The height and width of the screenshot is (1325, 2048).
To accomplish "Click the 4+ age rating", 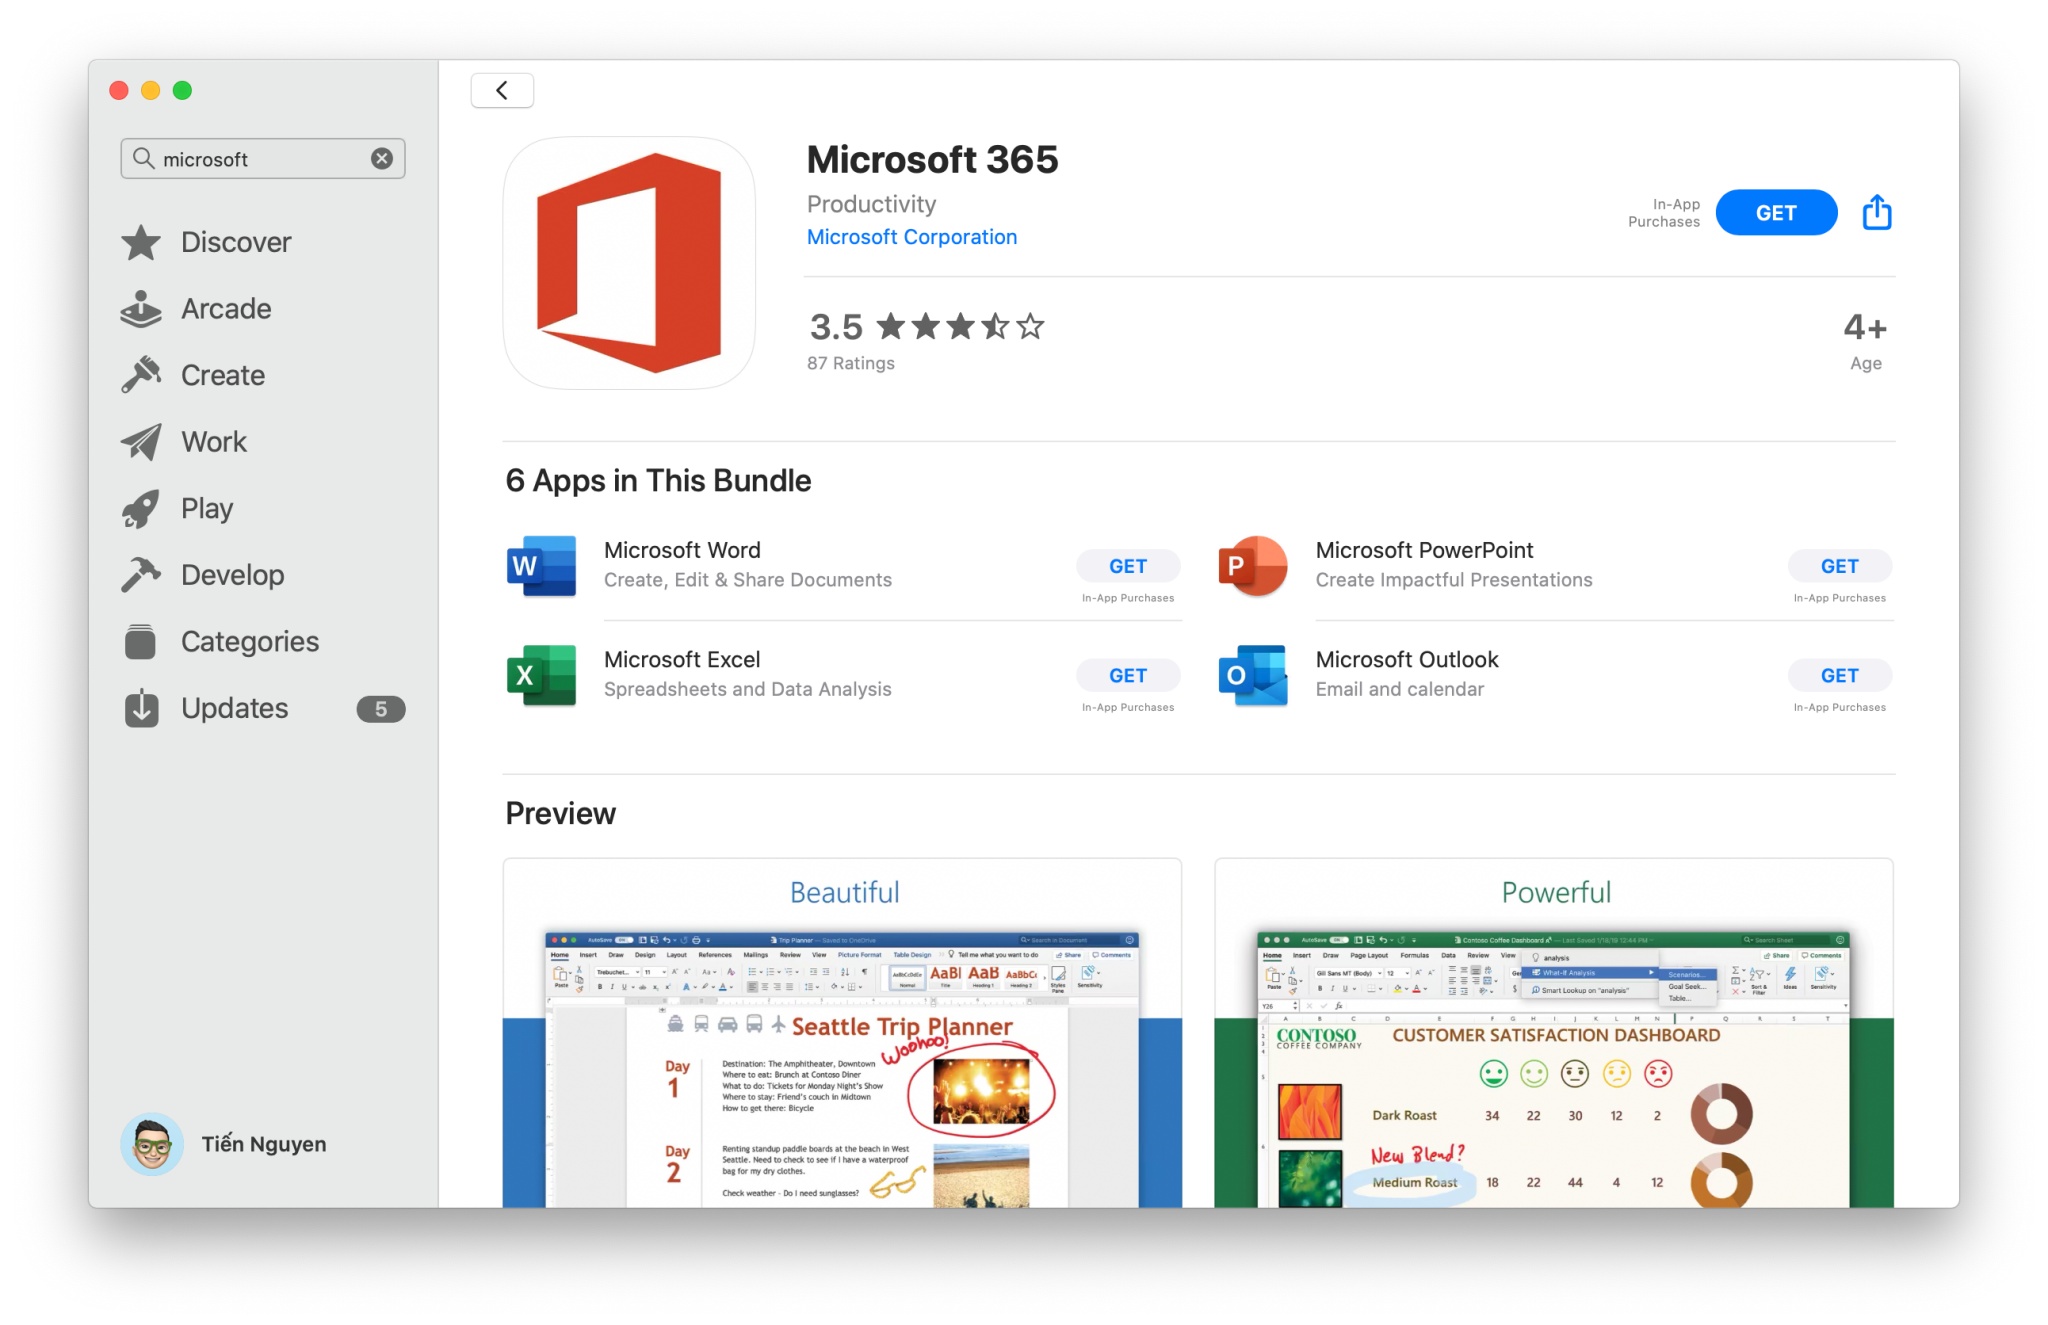I will pos(1865,328).
